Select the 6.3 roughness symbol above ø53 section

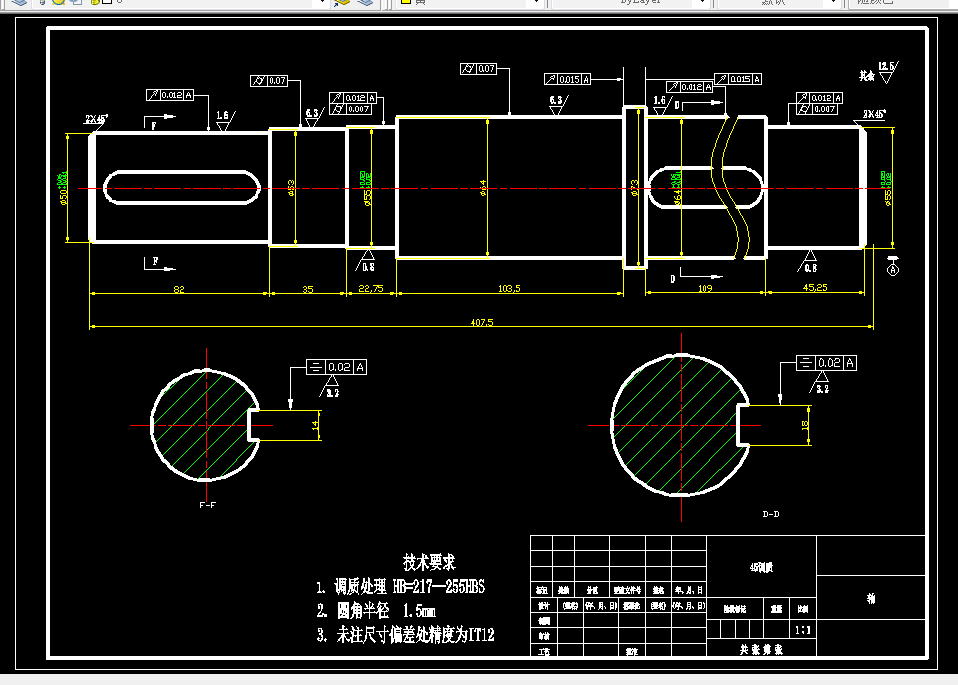pos(313,117)
